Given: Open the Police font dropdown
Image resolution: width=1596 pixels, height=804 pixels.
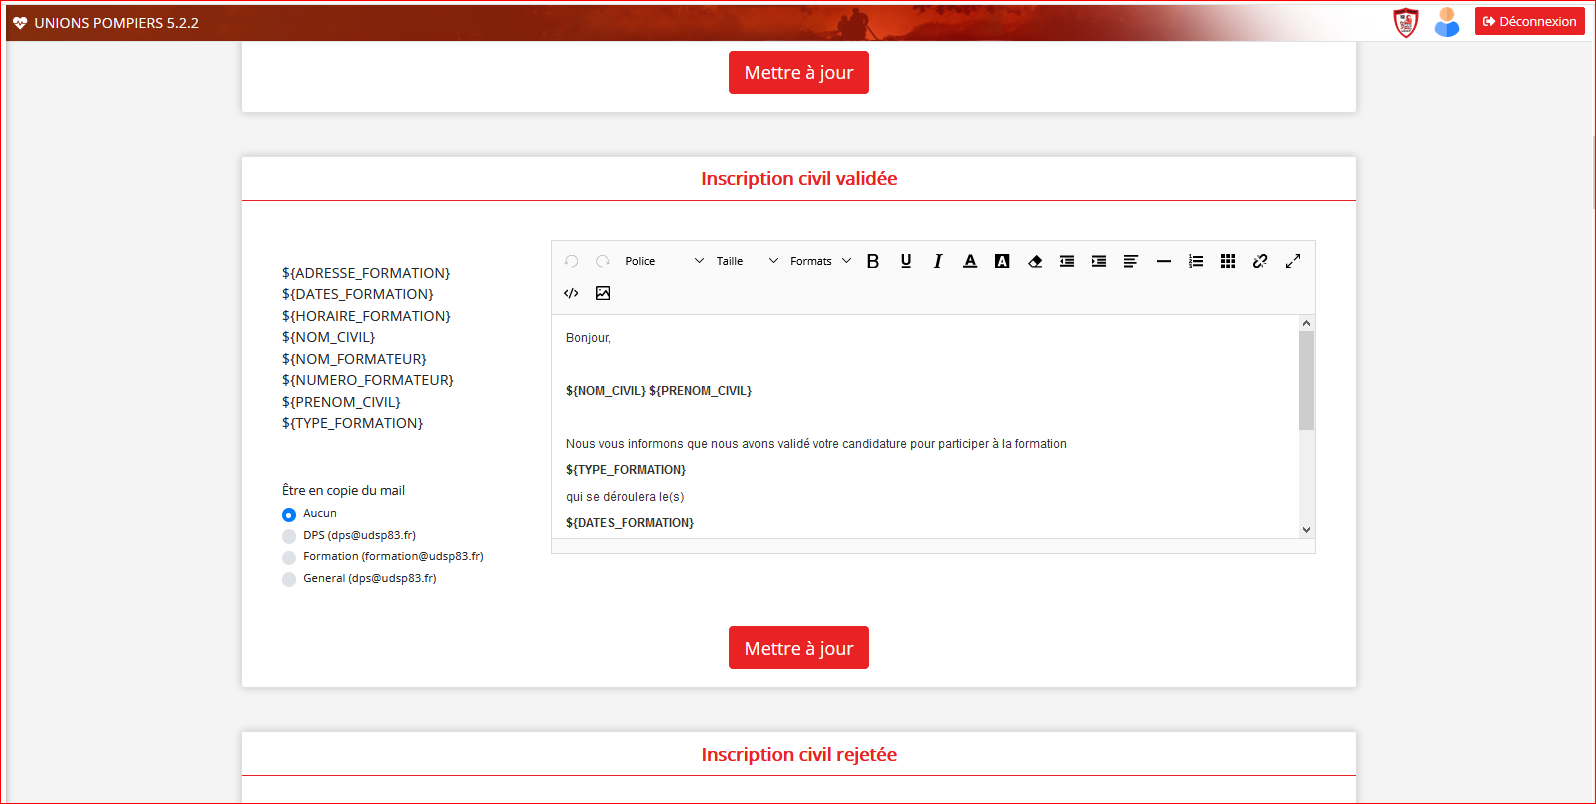Looking at the screenshot, I should click(664, 261).
